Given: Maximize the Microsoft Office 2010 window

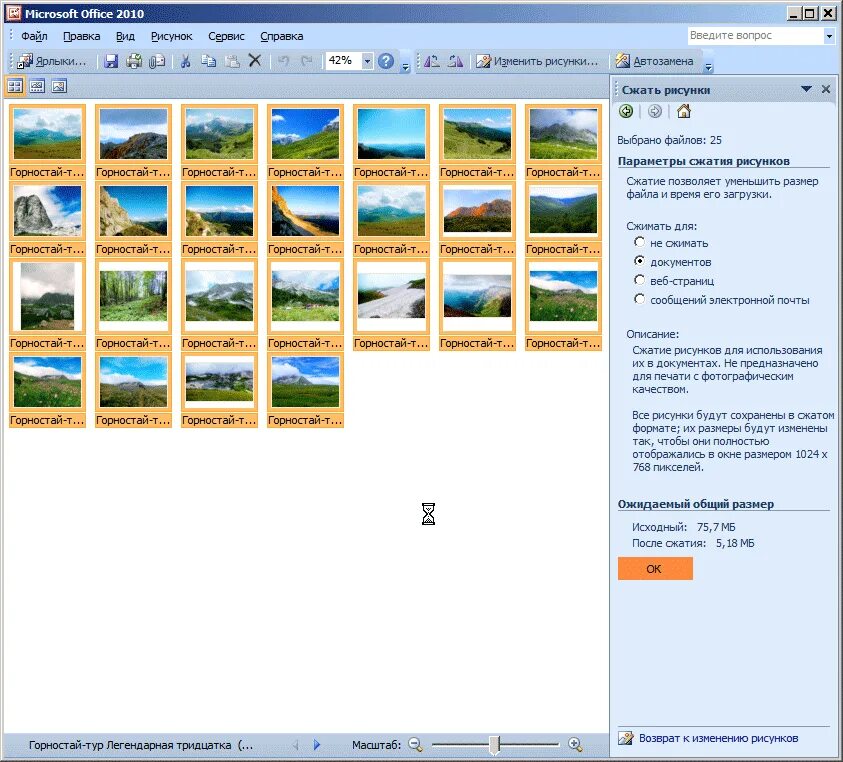Looking at the screenshot, I should 810,13.
